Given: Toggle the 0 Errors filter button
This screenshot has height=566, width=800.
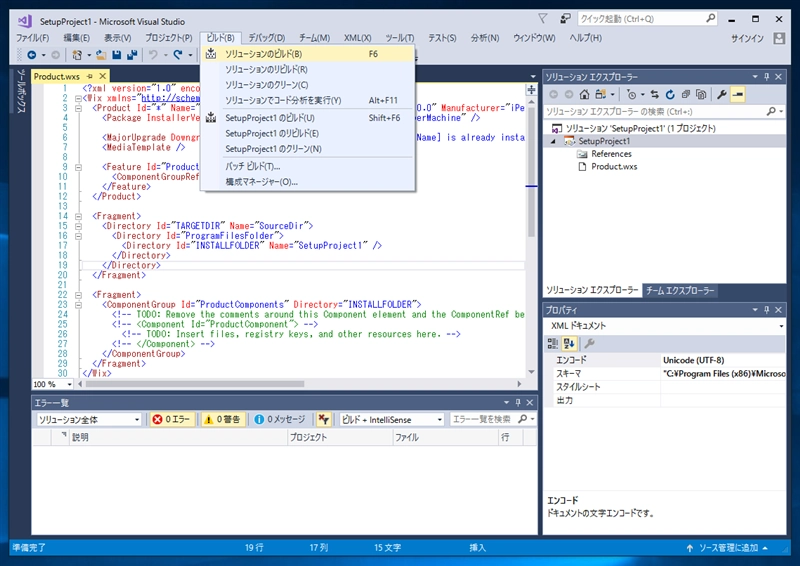Looking at the screenshot, I should 172,420.
